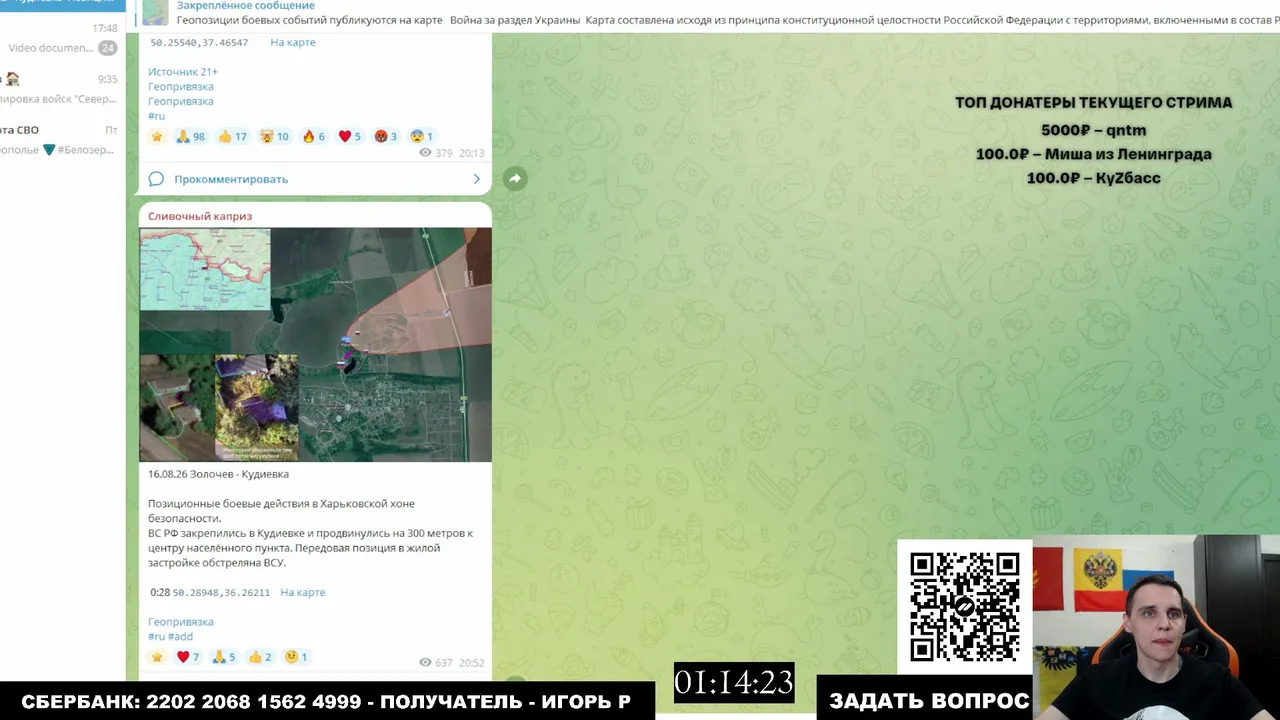React with the fire emoji showing 6

[313, 136]
